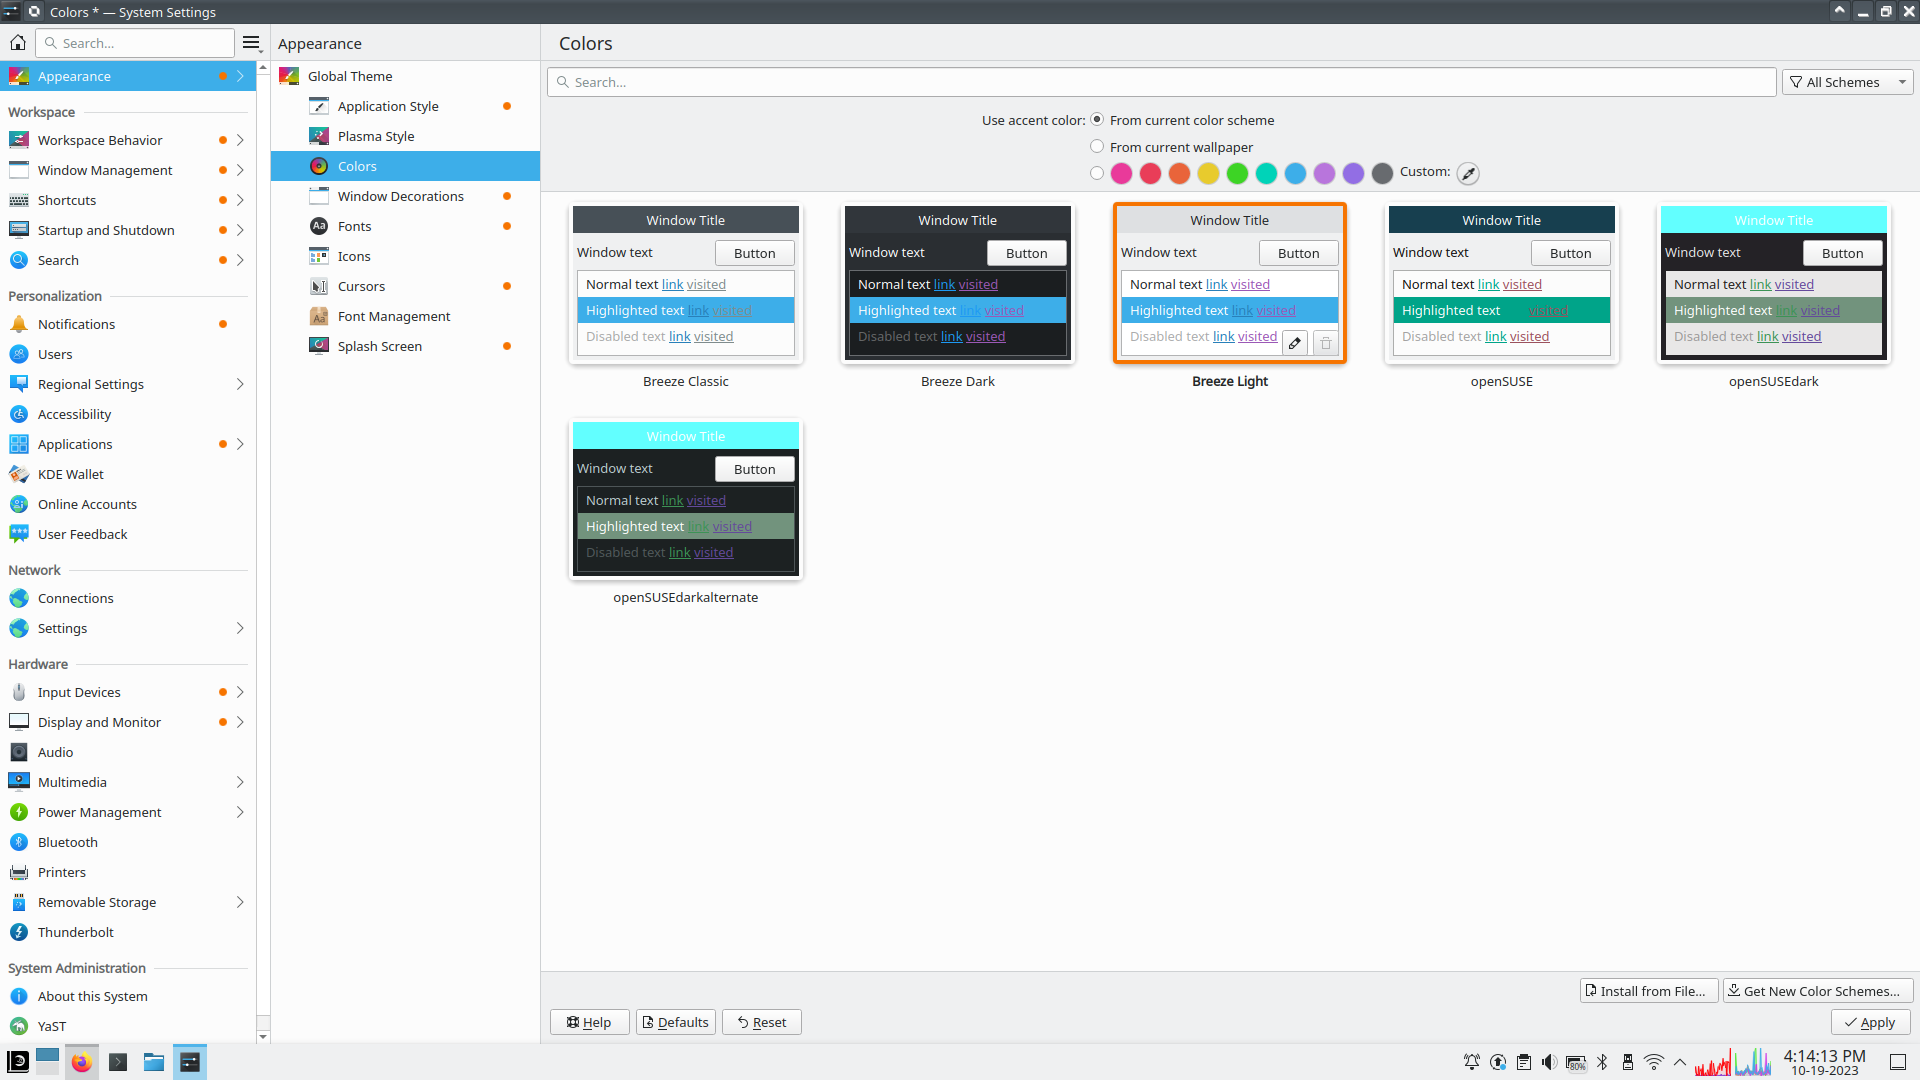
Task: Click custom accent color picker icon
Action: (1468, 173)
